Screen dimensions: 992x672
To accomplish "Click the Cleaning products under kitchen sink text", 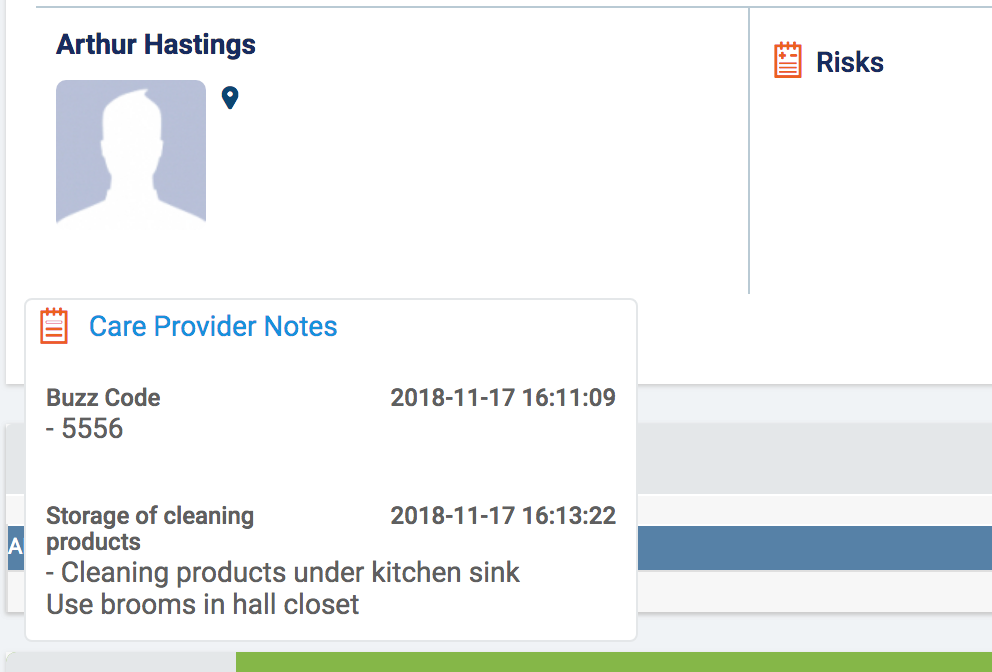I will tap(290, 573).
